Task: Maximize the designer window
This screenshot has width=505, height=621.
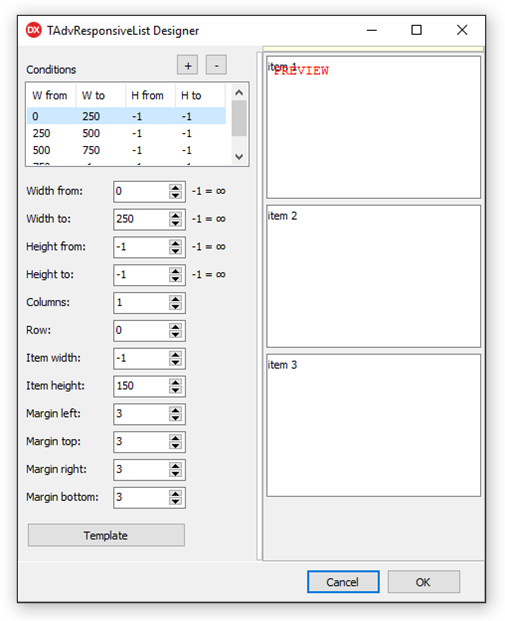Action: pyautogui.click(x=416, y=30)
